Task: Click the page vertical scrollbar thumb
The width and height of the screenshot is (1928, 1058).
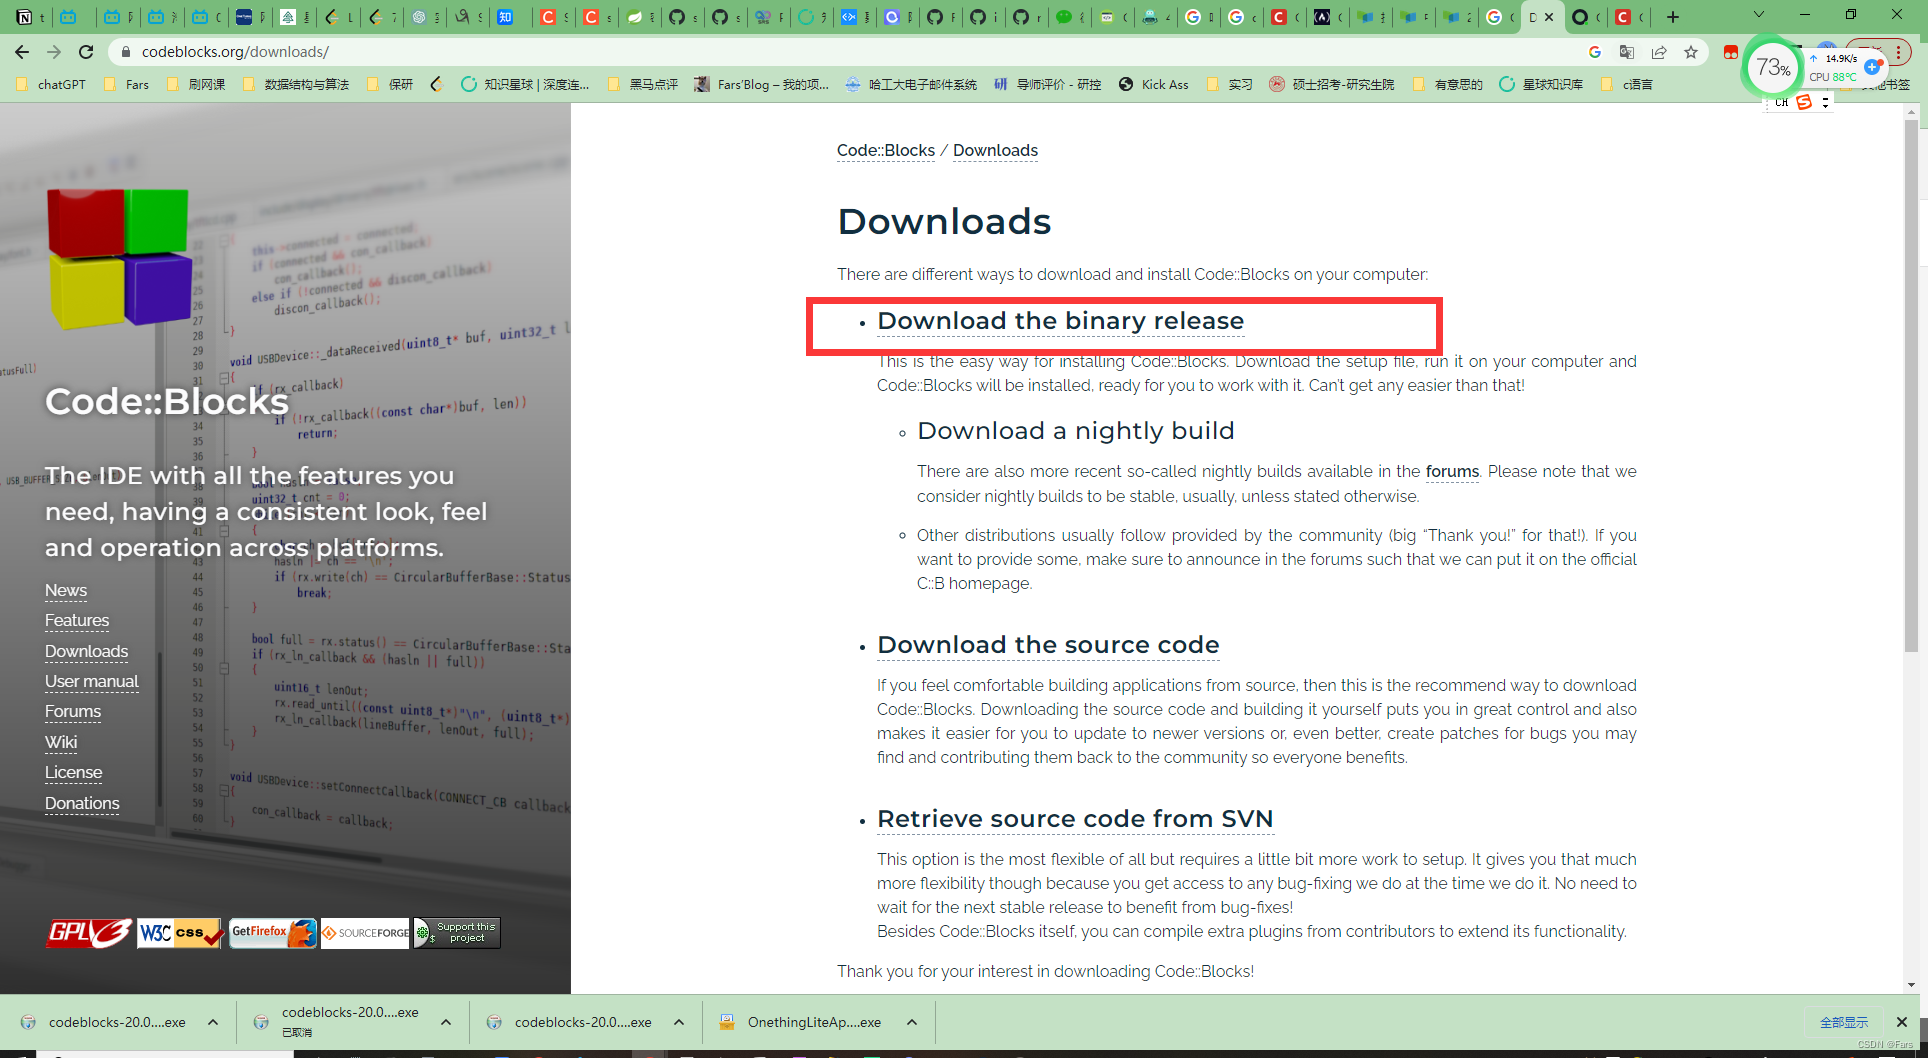Action: [1911, 385]
